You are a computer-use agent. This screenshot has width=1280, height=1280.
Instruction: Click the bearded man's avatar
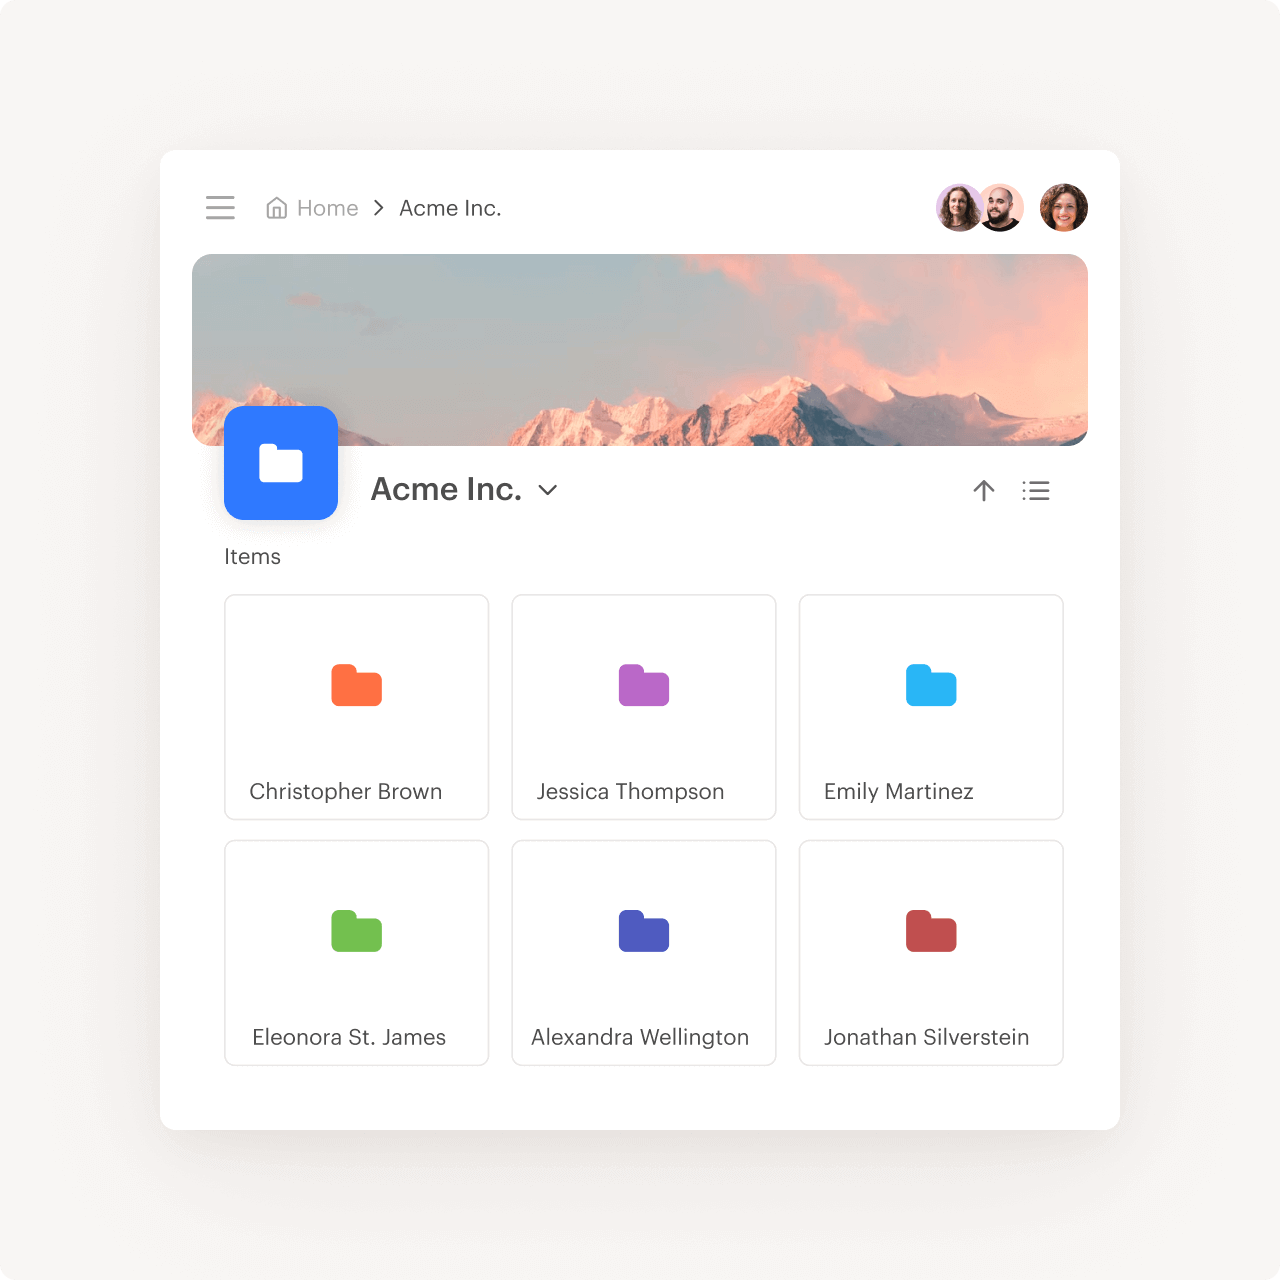1003,207
